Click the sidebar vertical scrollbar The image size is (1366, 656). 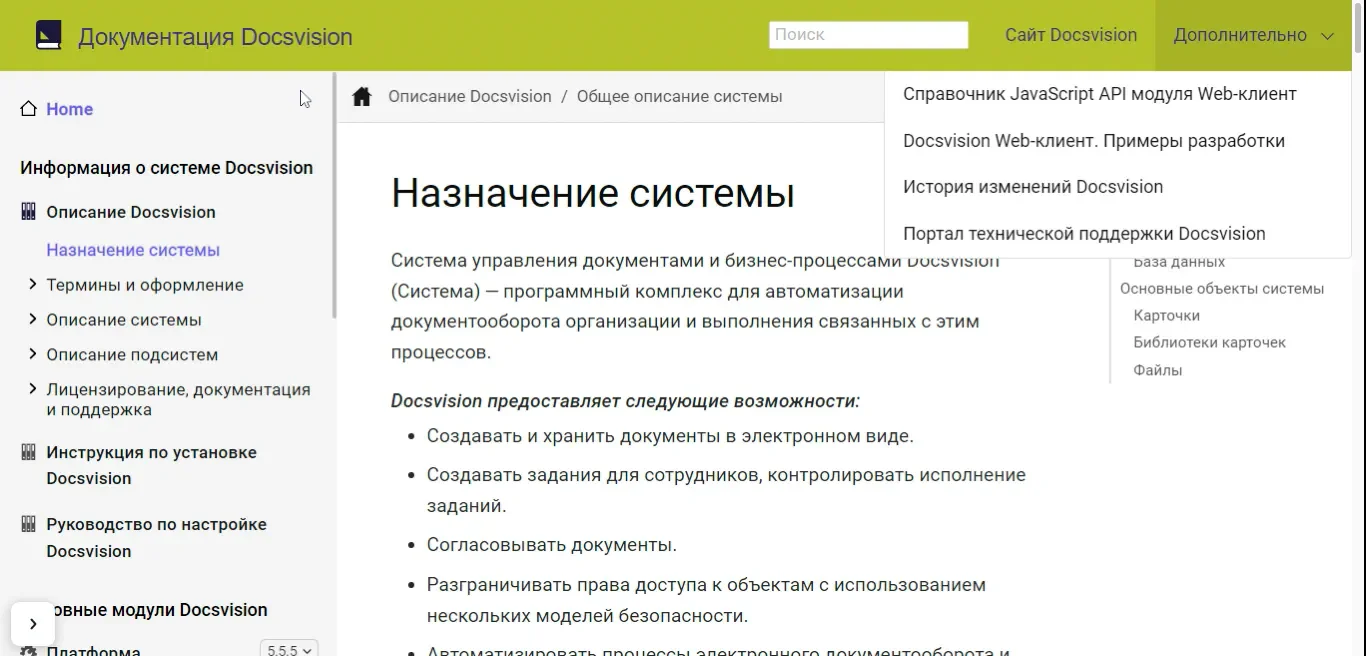pos(334,195)
